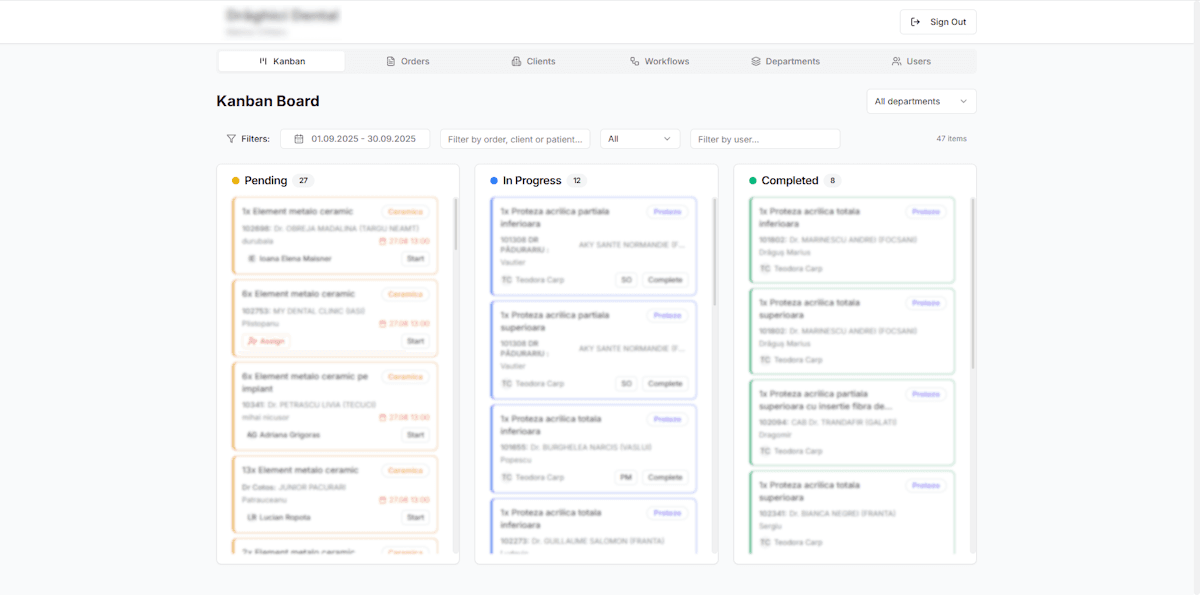Click the Workflows icon in navigation
Image resolution: width=1200 pixels, height=595 pixels.
(x=635, y=61)
